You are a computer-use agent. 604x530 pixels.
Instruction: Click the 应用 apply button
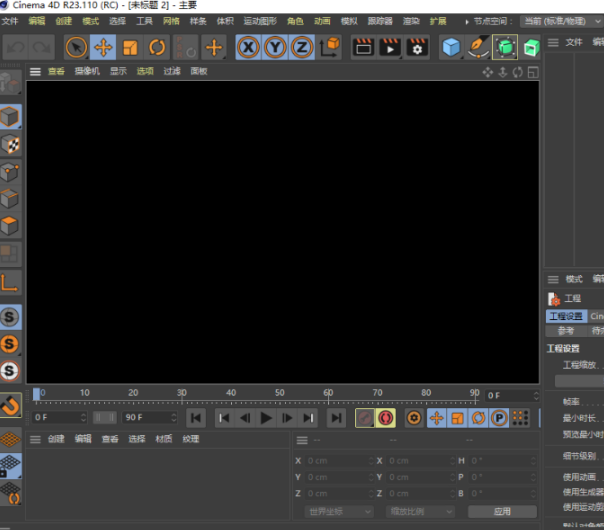tap(502, 512)
